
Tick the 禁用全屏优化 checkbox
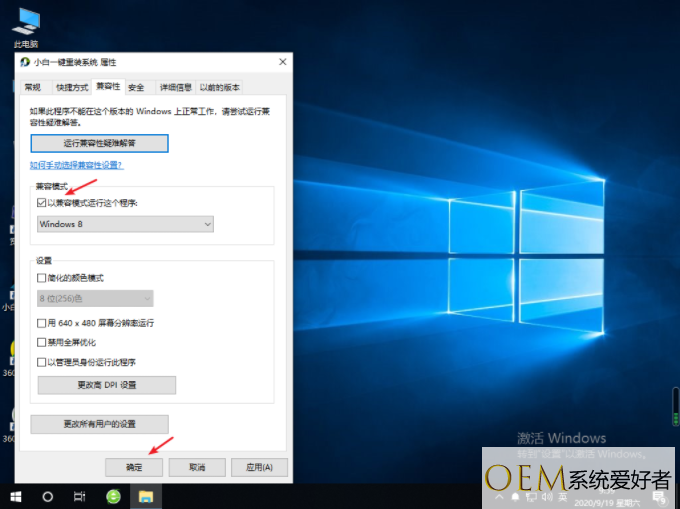point(41,342)
